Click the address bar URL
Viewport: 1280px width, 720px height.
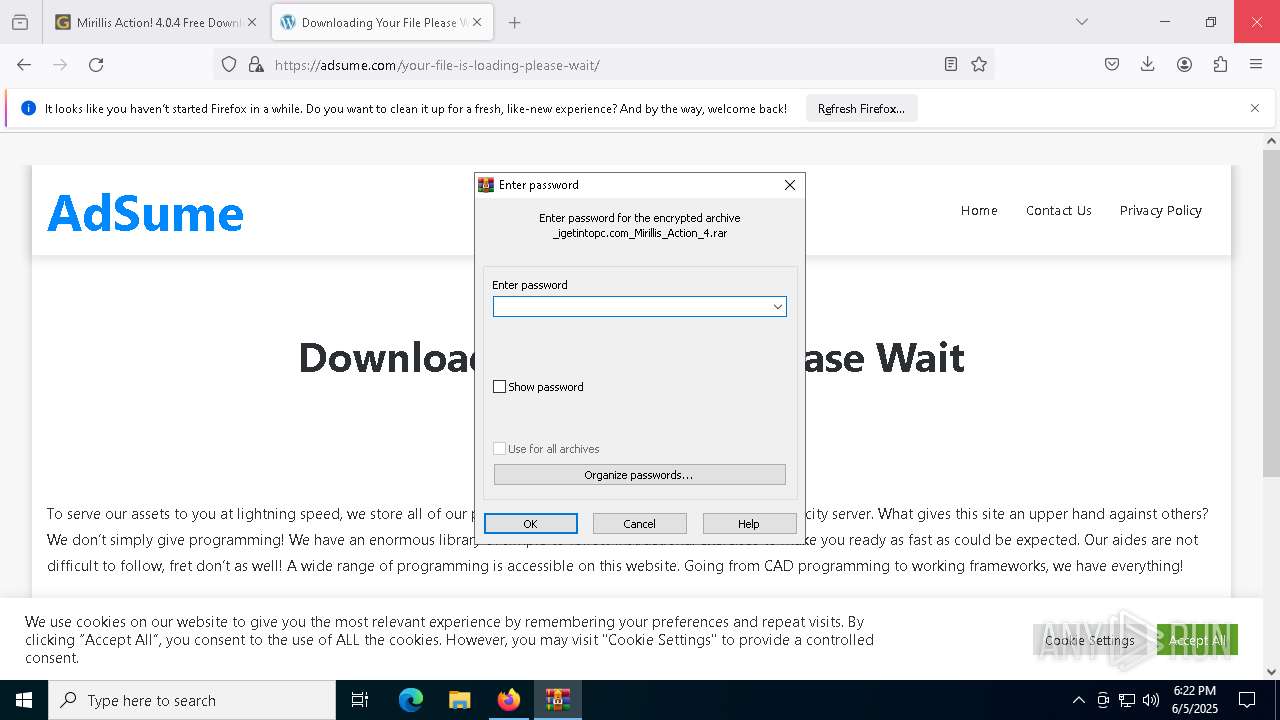(x=437, y=65)
